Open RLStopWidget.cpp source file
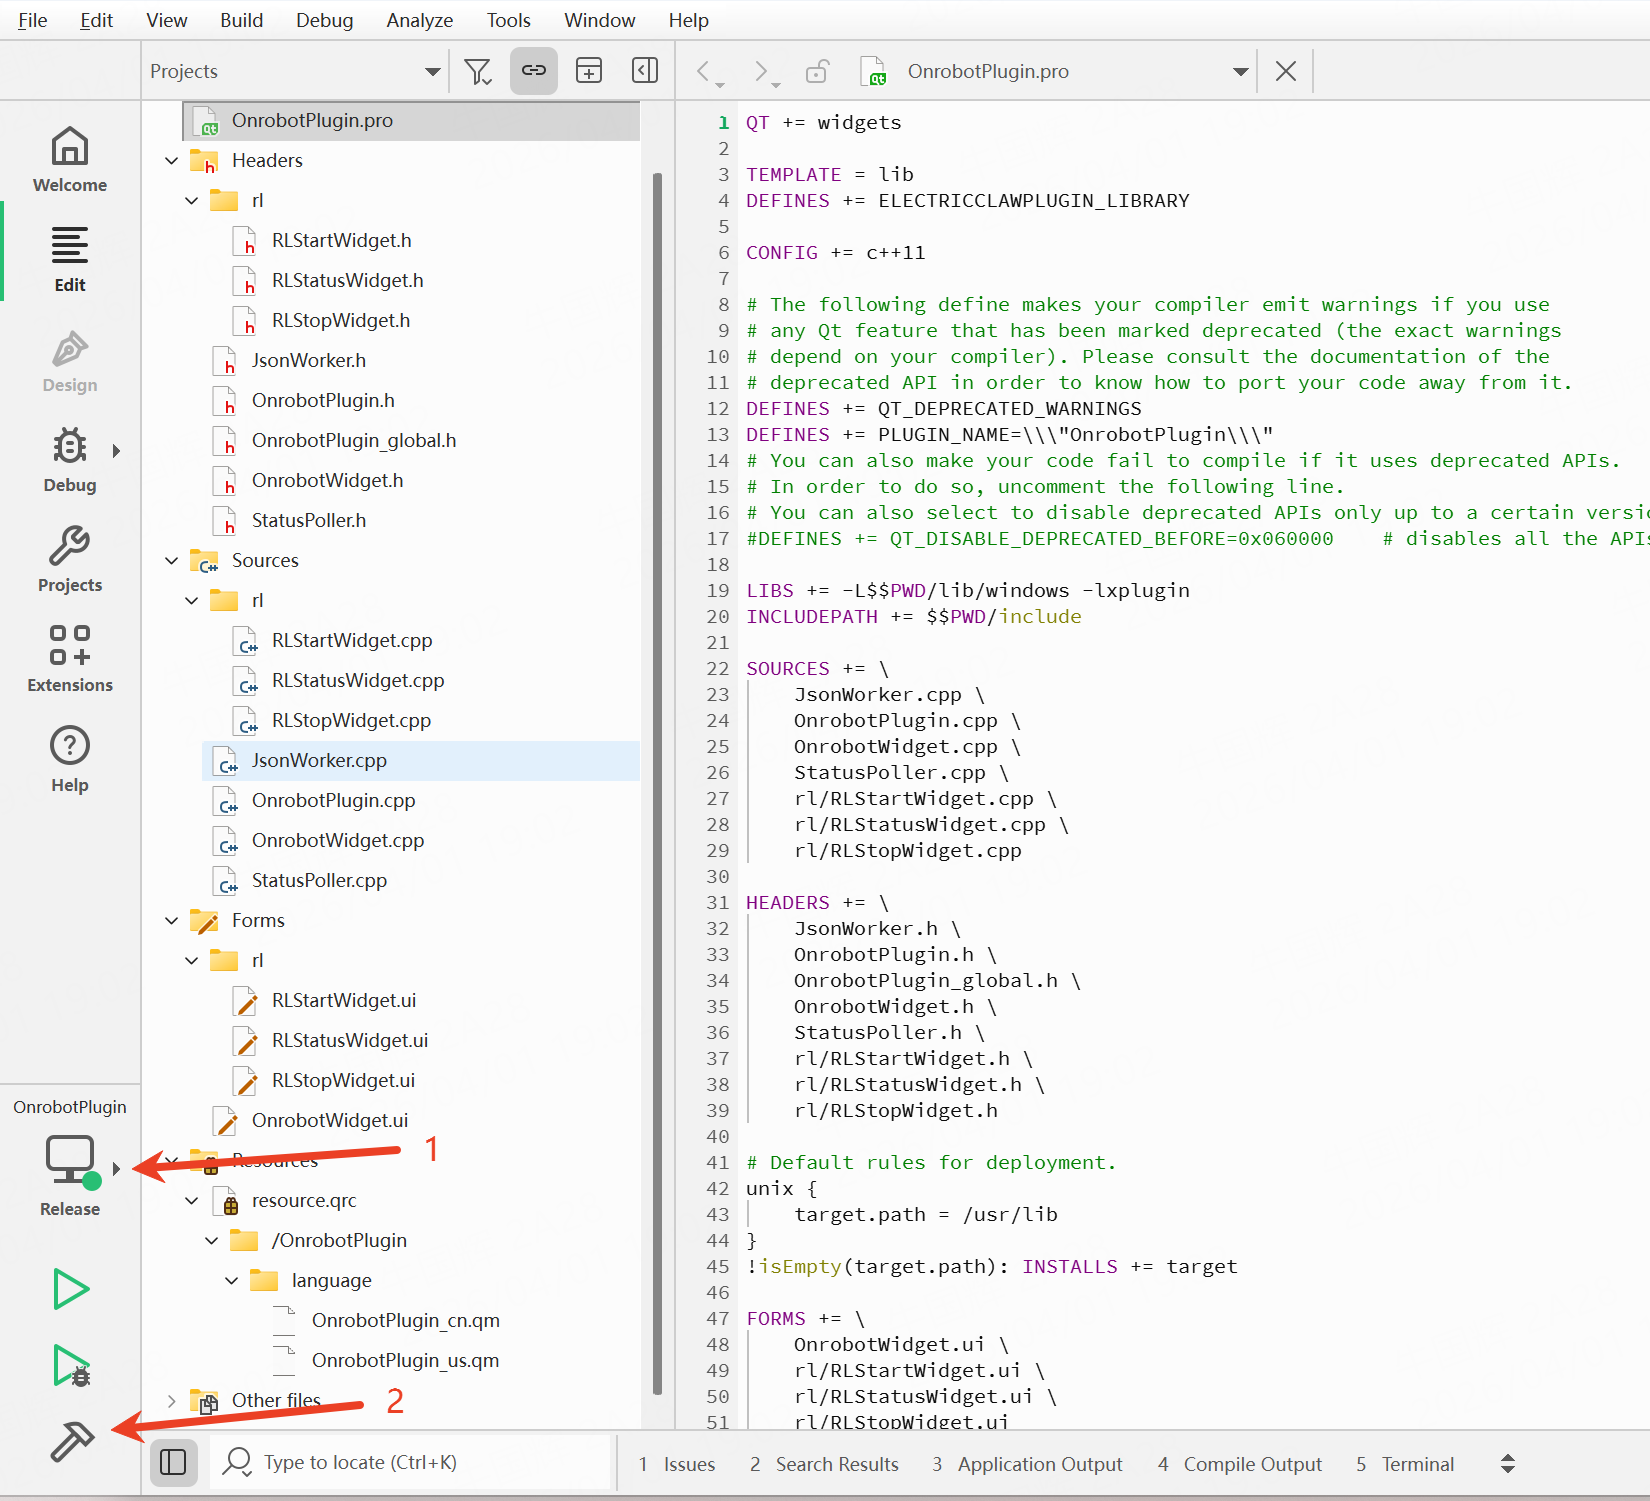 coord(351,720)
